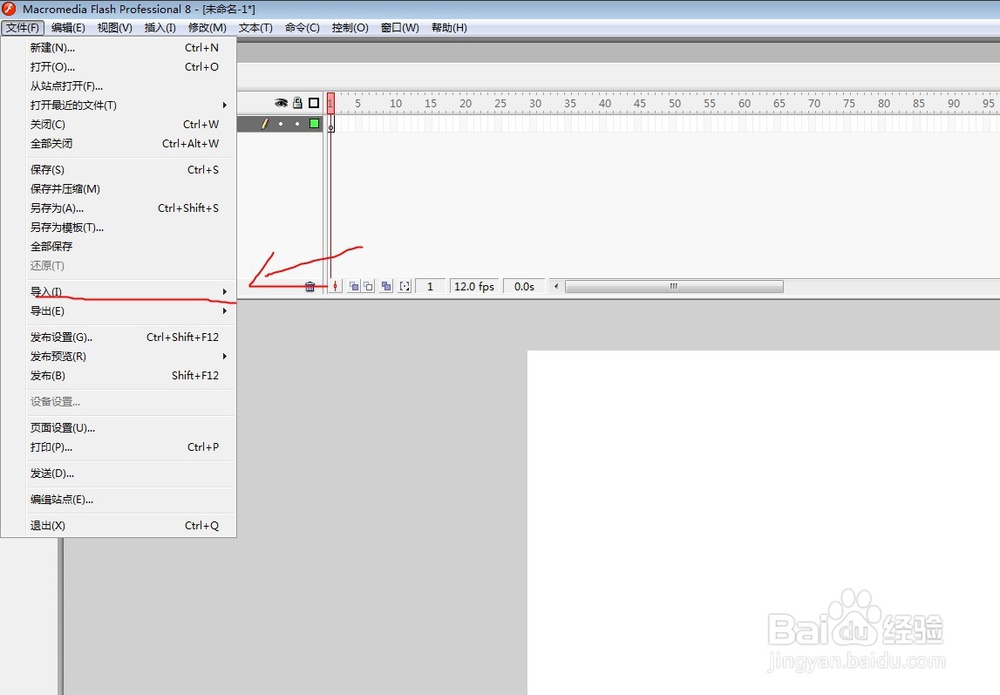The image size is (1000, 695).
Task: Open the 编辑(E) menu
Action: pos(68,27)
